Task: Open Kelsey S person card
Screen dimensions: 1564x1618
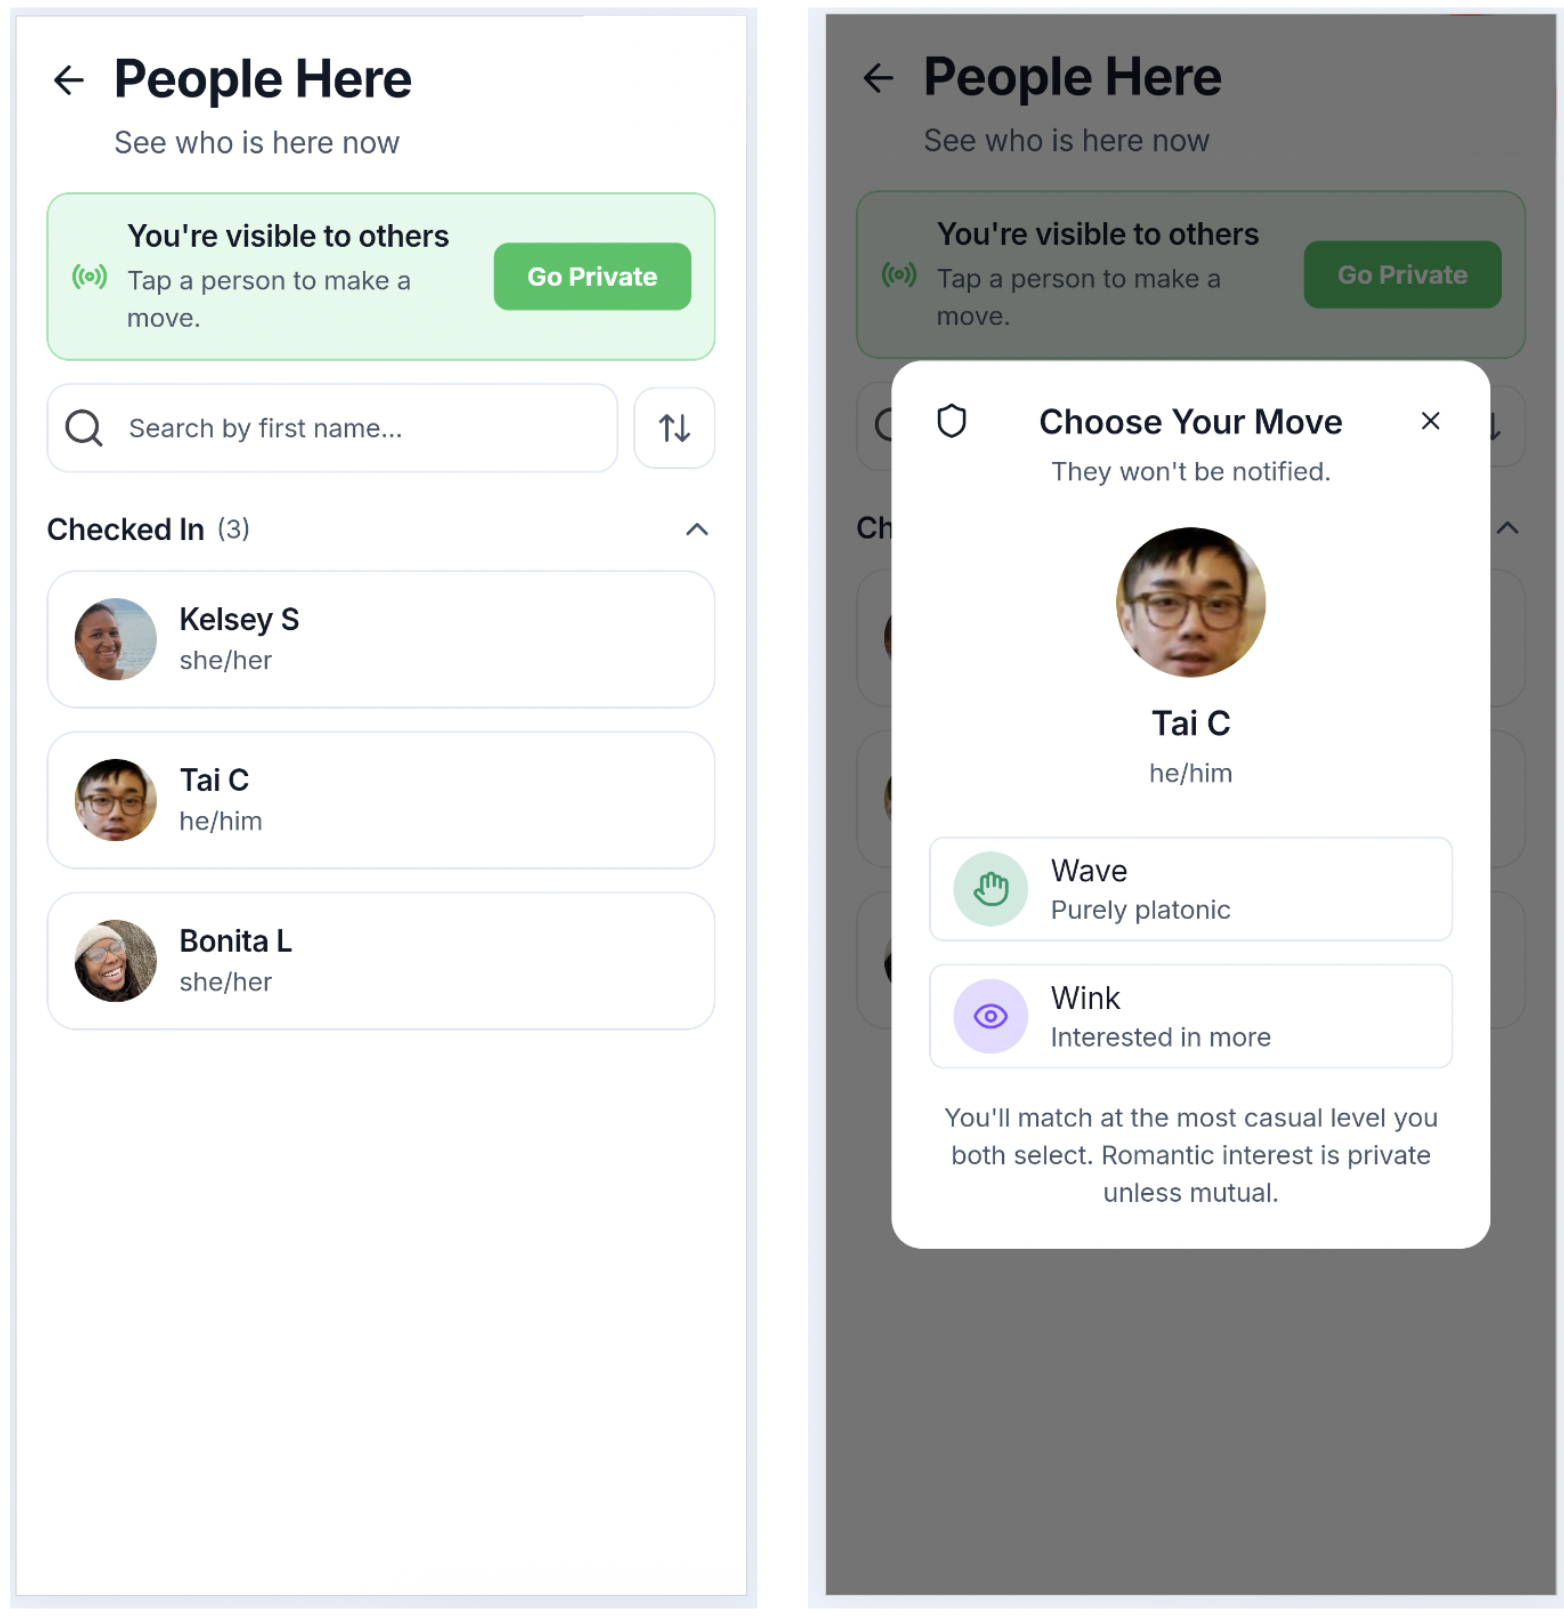Action: tap(381, 639)
